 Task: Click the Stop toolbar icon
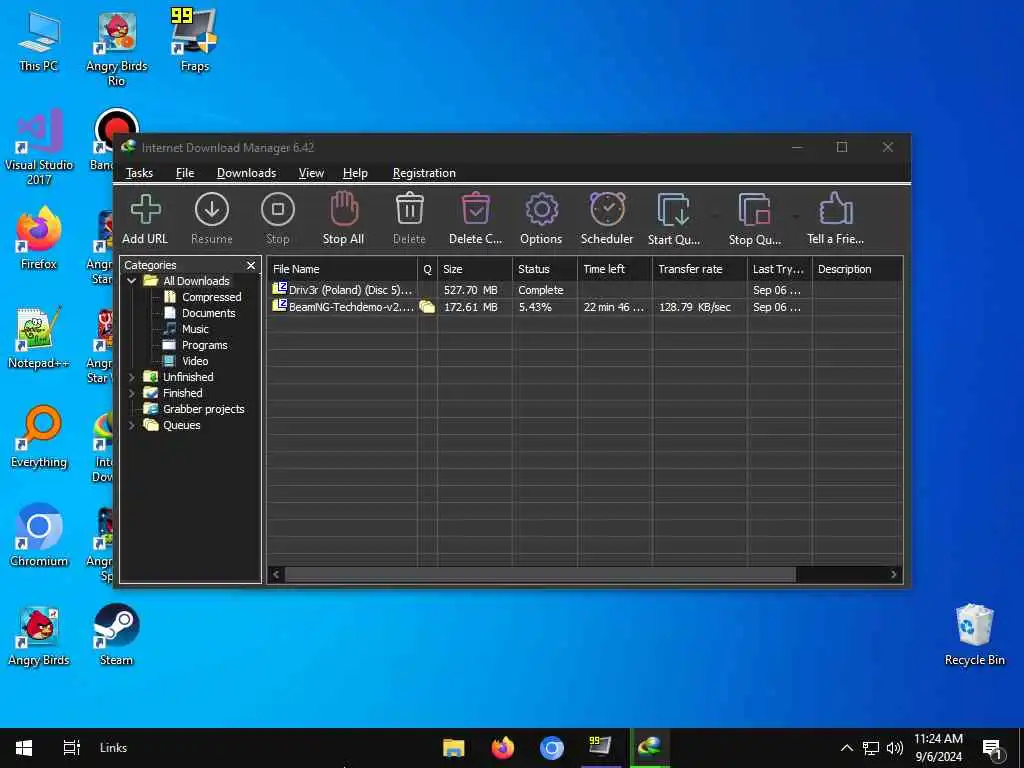(278, 218)
